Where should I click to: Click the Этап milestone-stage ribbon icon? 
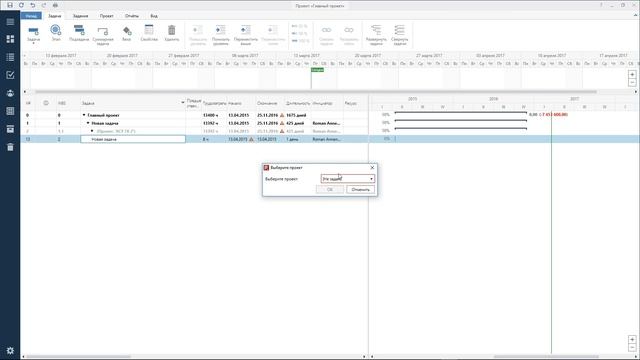click(x=56, y=33)
